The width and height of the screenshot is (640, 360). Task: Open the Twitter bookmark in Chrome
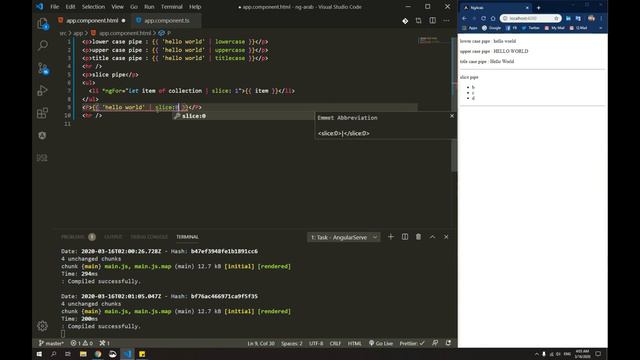pyautogui.click(x=531, y=28)
